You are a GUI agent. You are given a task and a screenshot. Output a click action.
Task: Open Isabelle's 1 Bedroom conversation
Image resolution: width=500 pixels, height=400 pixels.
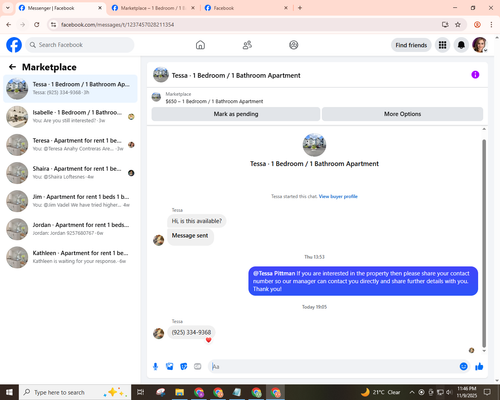click(x=70, y=117)
